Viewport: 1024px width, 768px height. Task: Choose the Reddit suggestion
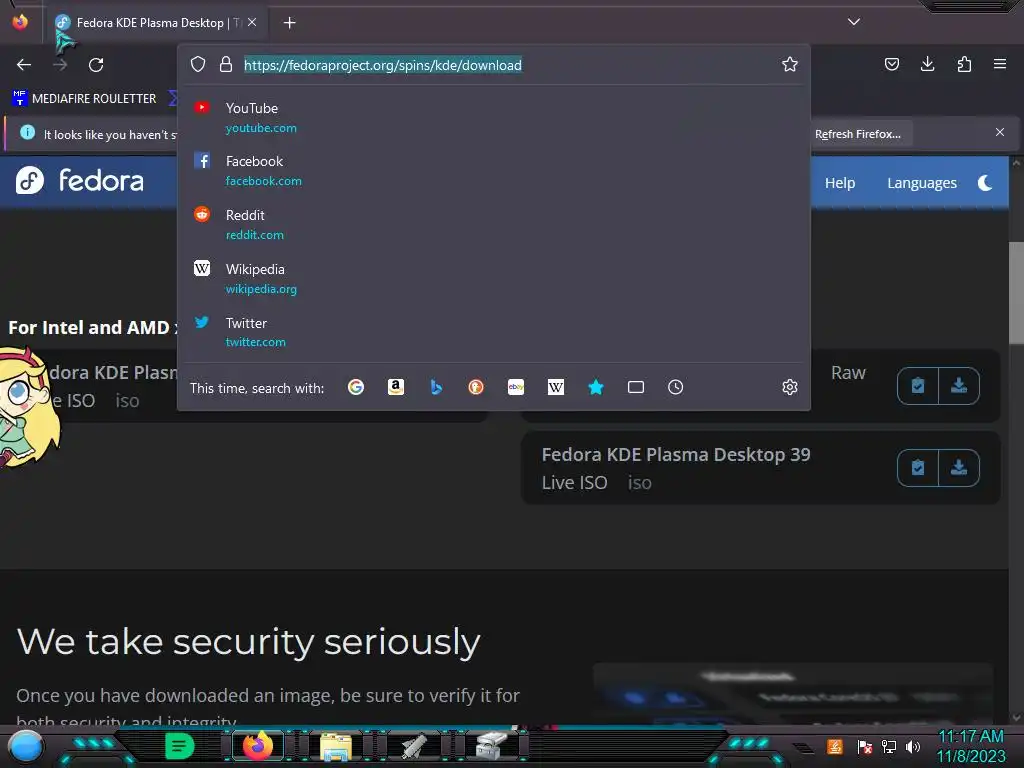pyautogui.click(x=494, y=225)
